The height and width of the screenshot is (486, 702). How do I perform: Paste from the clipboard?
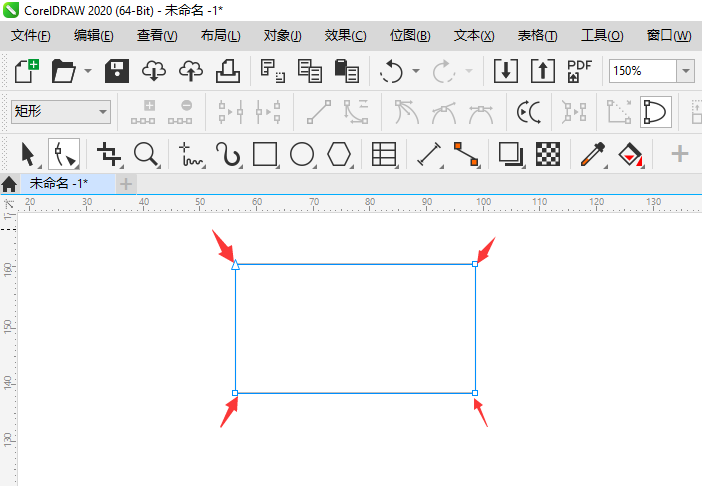tap(347, 71)
